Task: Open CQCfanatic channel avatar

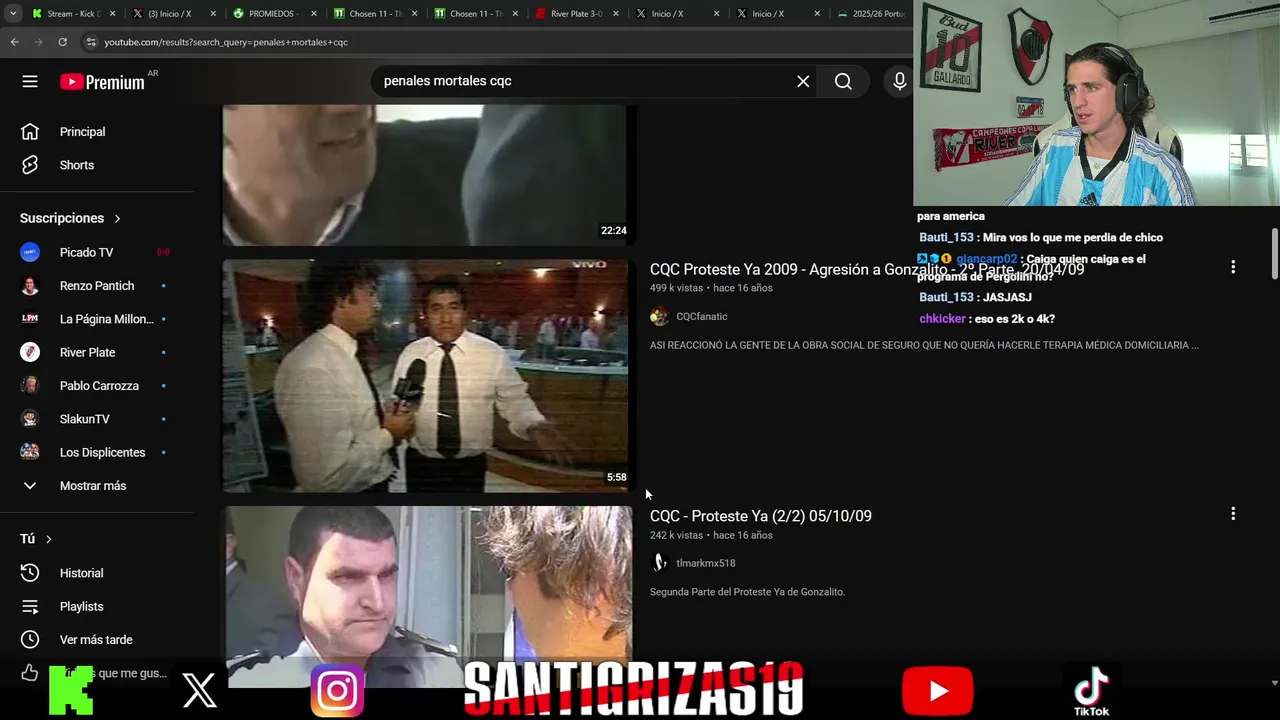Action: (659, 317)
